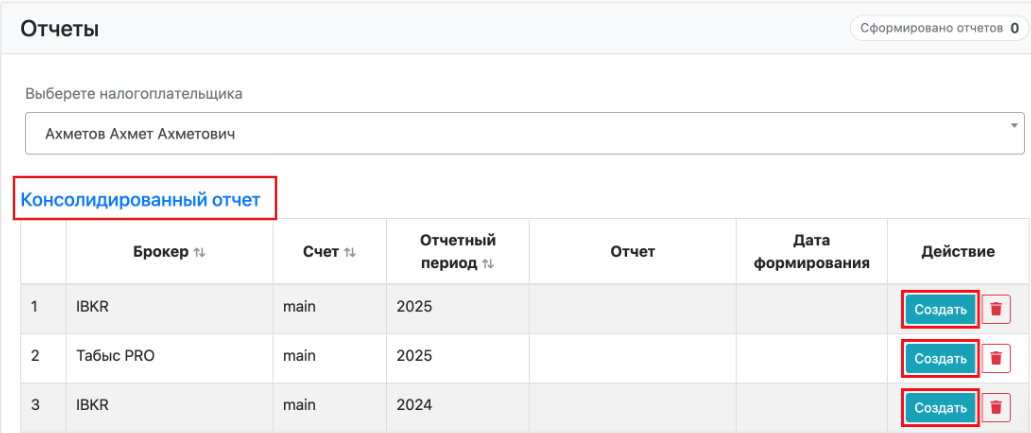Open the Консолидированный отчет link
This screenshot has height=433, width=1031.
141,200
